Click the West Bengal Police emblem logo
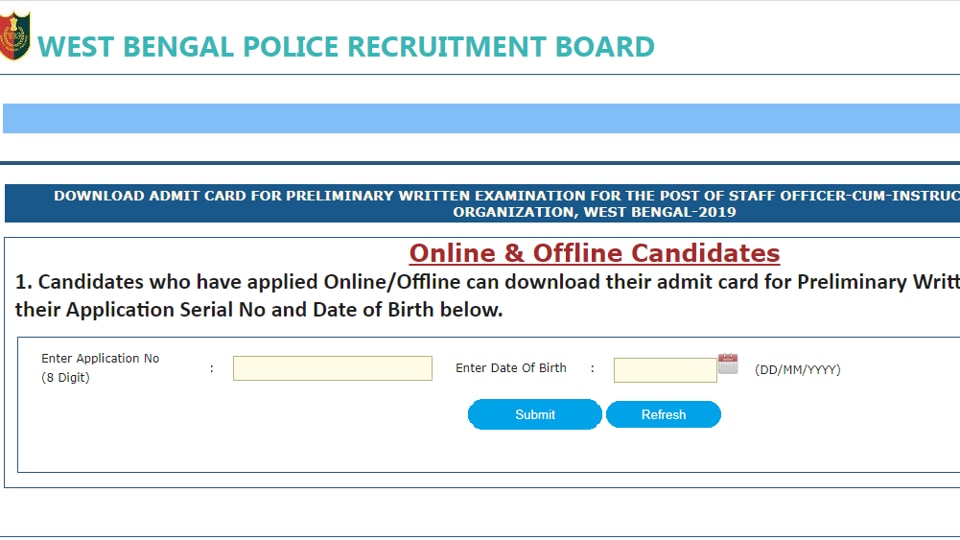The width and height of the screenshot is (960, 540). point(15,36)
